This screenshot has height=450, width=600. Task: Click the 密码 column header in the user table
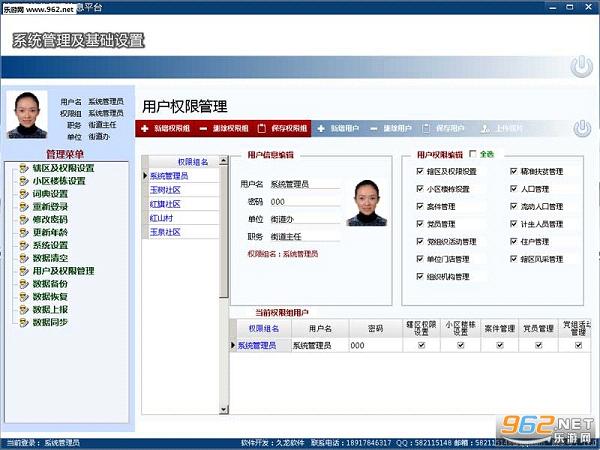click(375, 328)
